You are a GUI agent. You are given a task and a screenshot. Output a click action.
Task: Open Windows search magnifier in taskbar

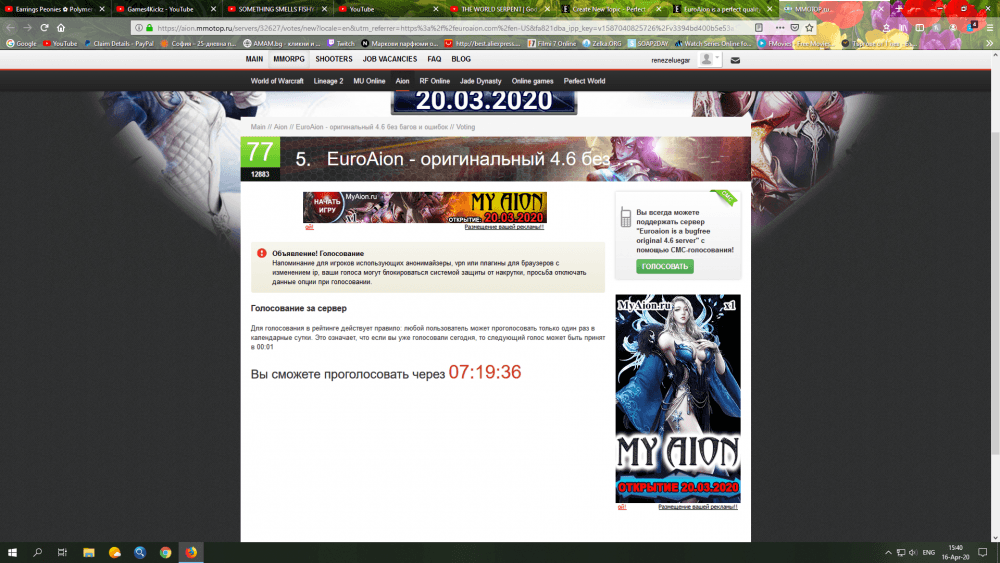38,552
